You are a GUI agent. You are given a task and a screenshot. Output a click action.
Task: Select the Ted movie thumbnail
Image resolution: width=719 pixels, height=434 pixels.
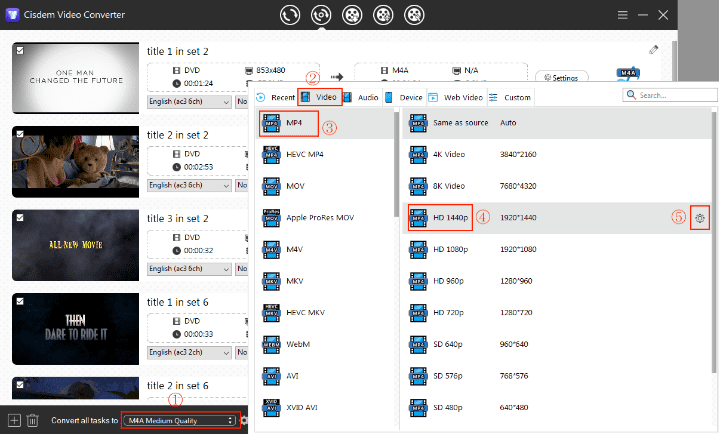click(76, 161)
